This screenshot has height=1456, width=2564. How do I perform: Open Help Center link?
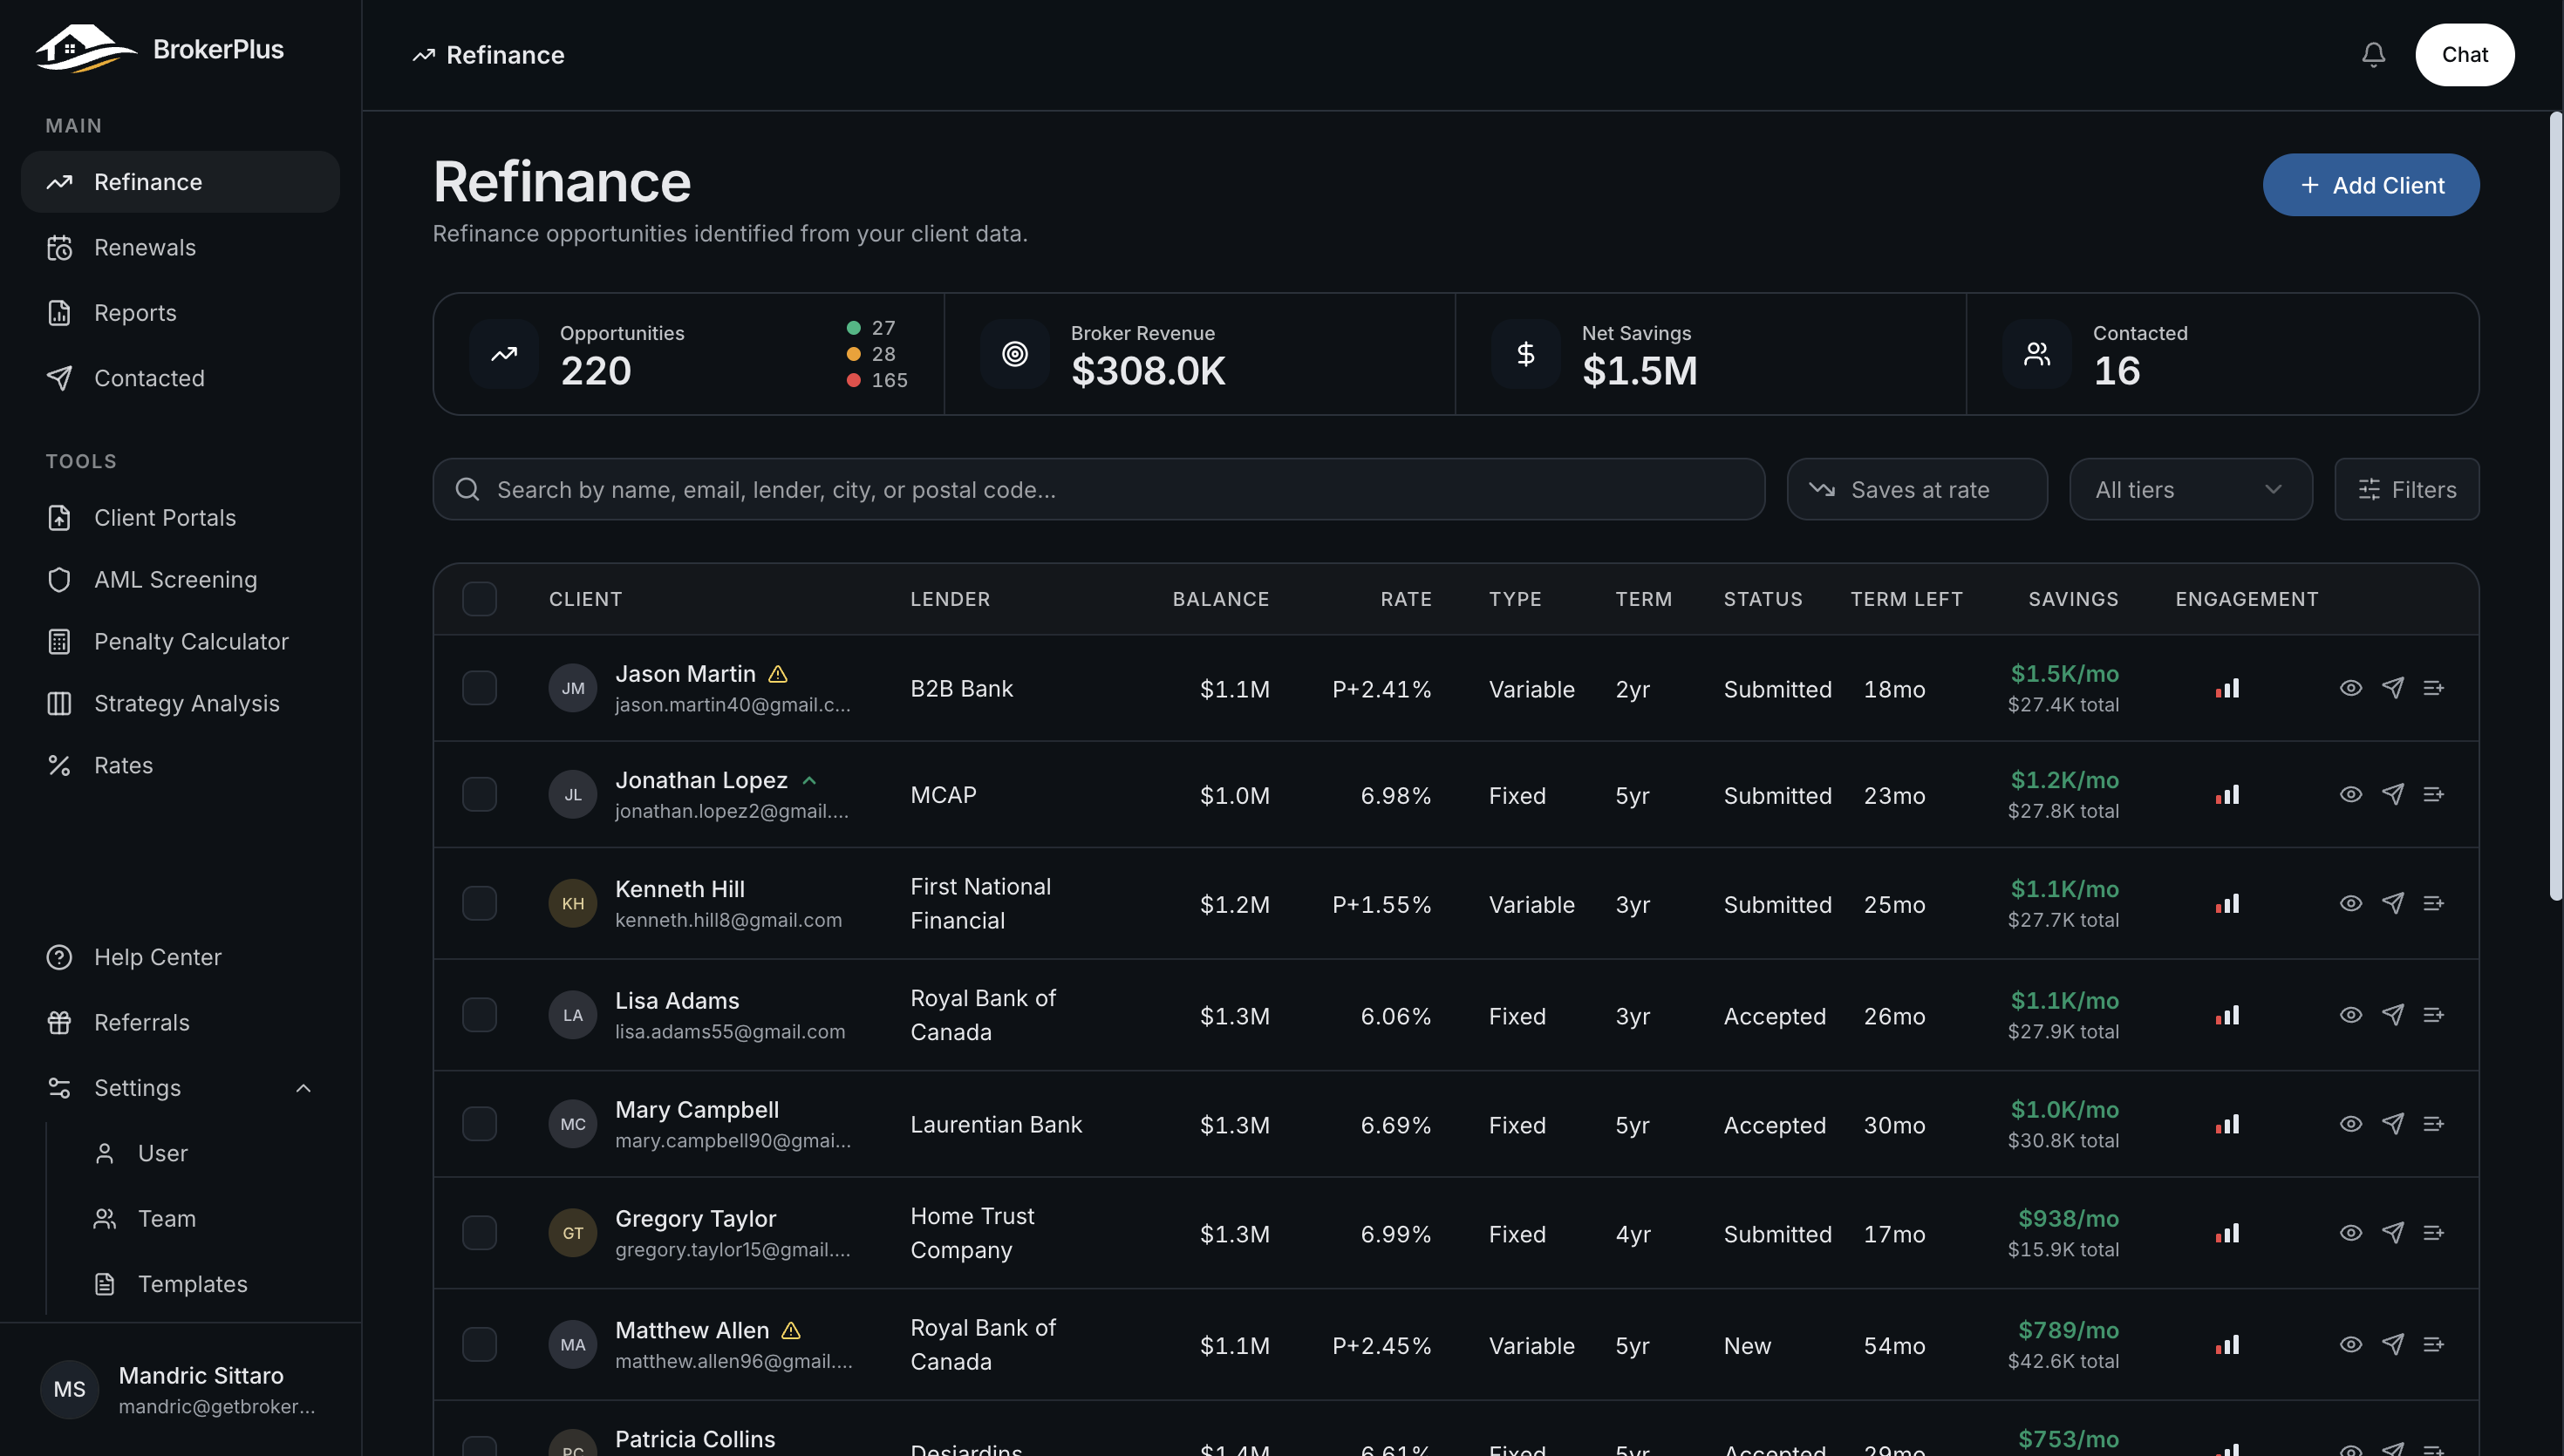pos(180,957)
